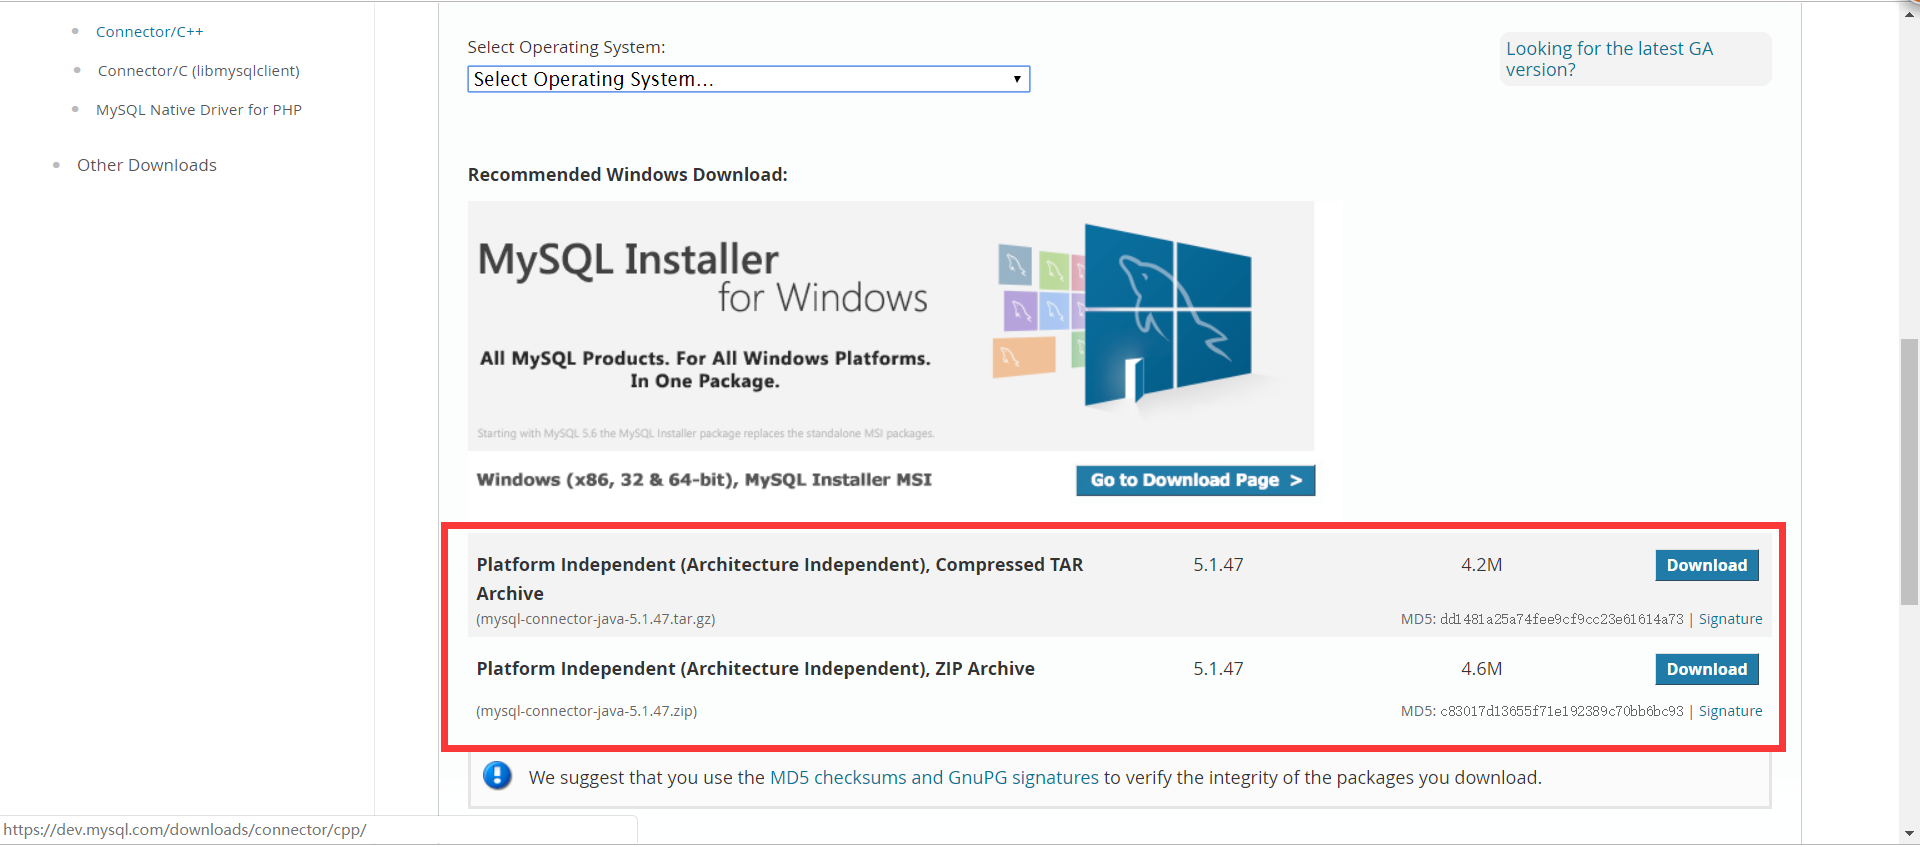This screenshot has width=1920, height=847.
Task: Click the Recommended Windows Download heading
Action: (627, 175)
